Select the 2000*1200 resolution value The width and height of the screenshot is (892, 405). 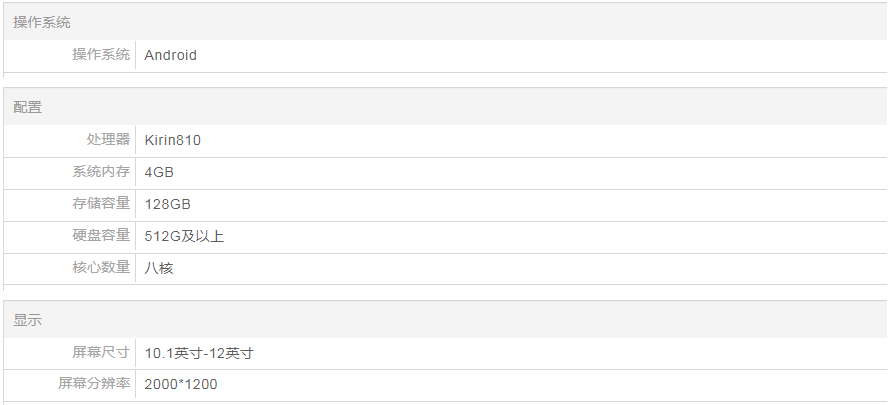(181, 384)
